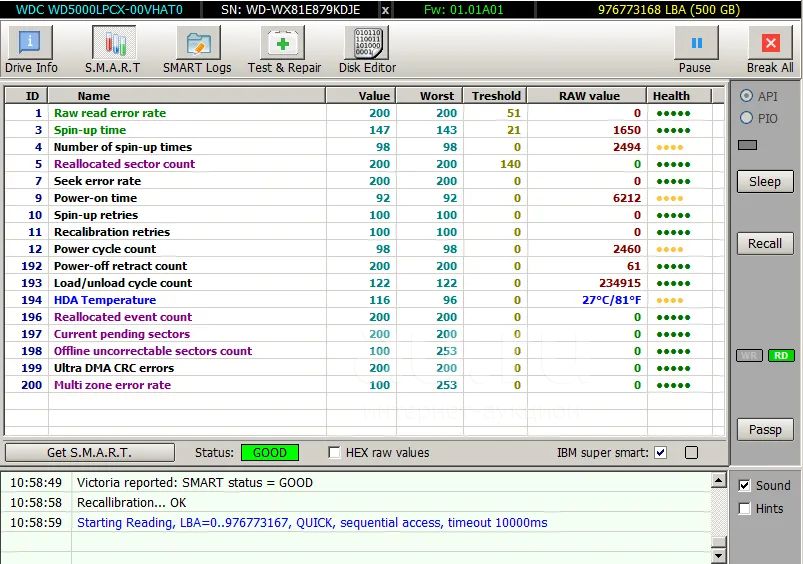Click the Get S.M.A.R.T. button

coord(90,452)
